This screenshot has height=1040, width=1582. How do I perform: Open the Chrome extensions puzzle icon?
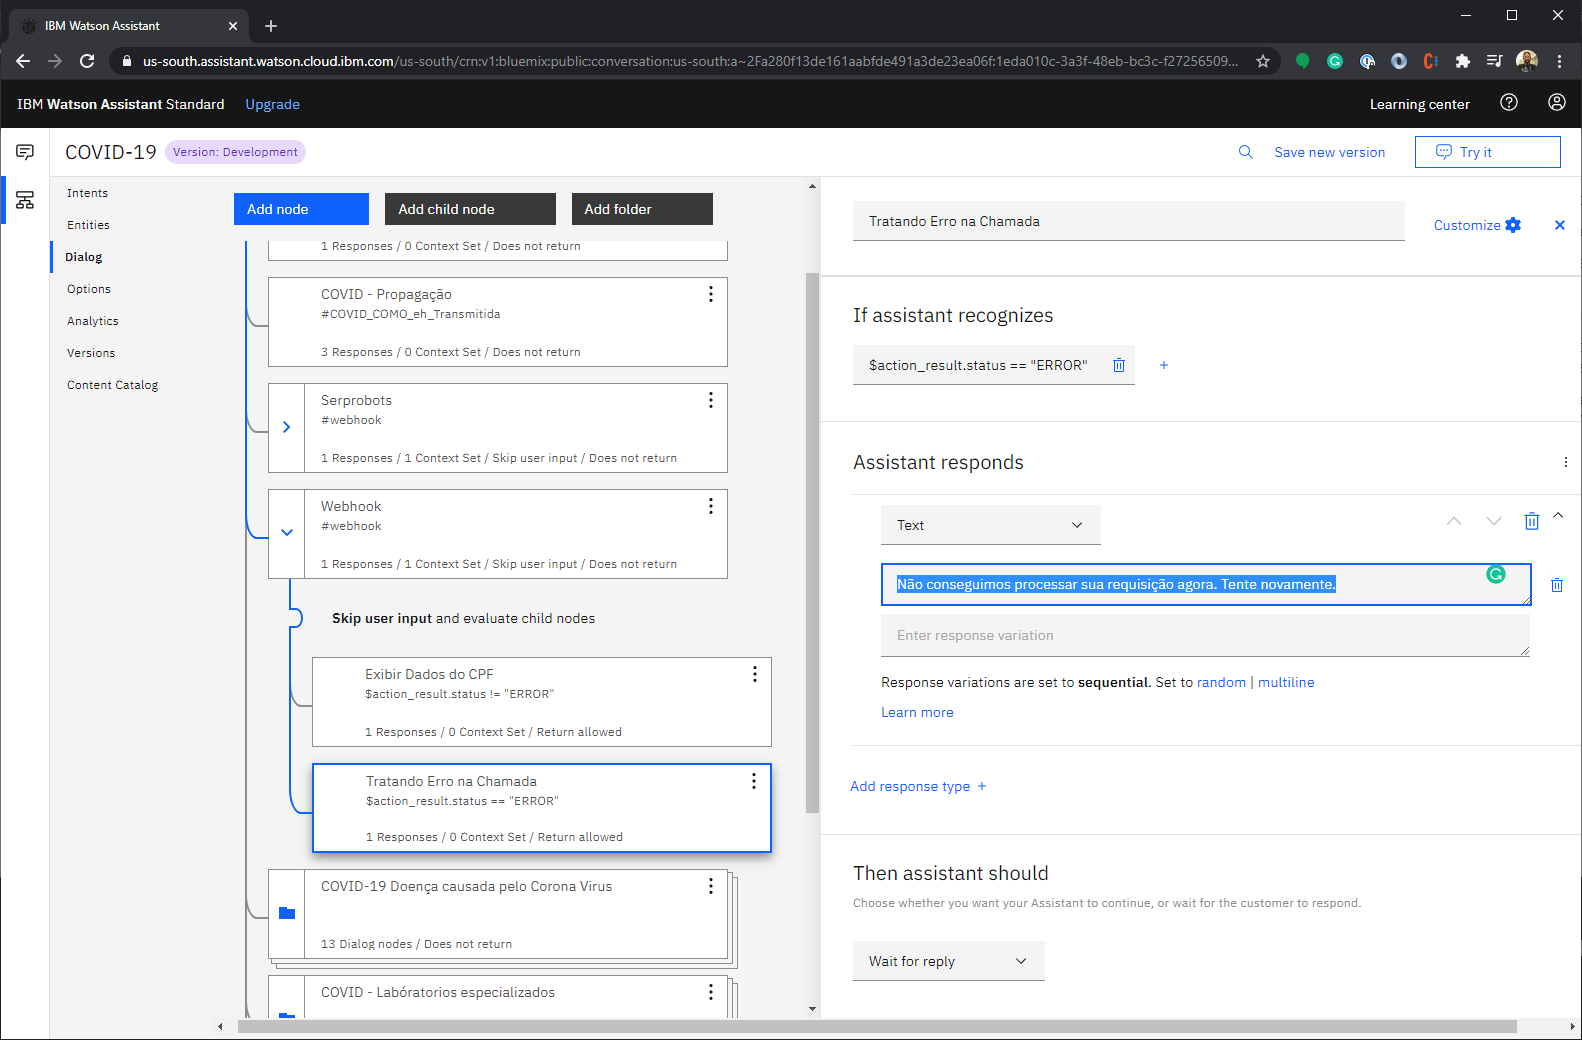[1463, 61]
